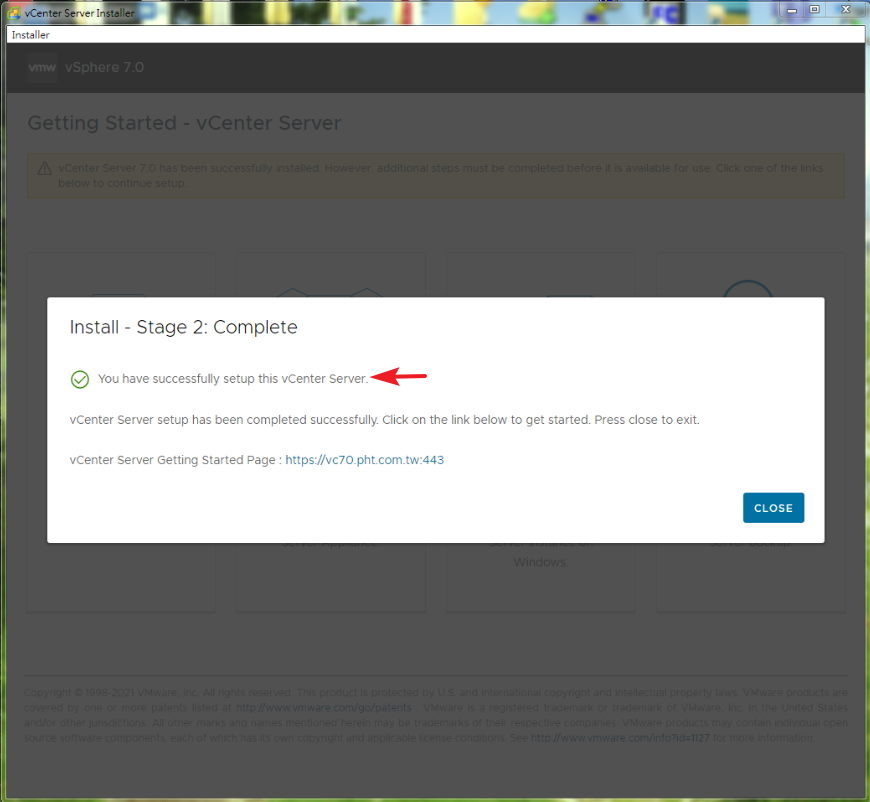The width and height of the screenshot is (870, 802).
Task: Click the warning triangle icon in the banner
Action: tap(44, 169)
